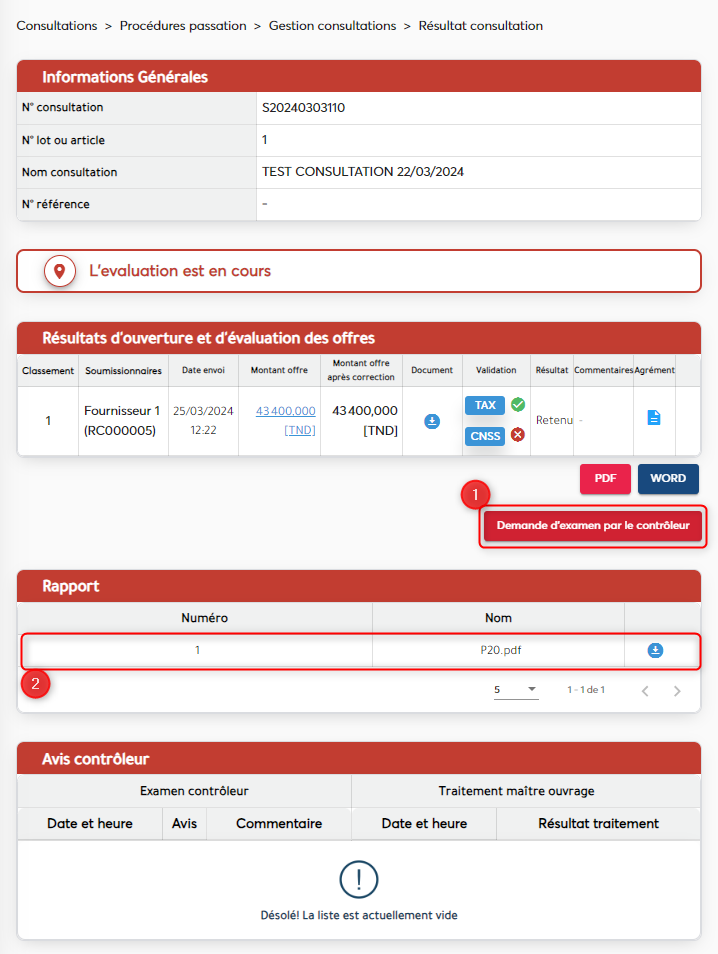Go to Procédures passation breadcrumb

click(183, 26)
